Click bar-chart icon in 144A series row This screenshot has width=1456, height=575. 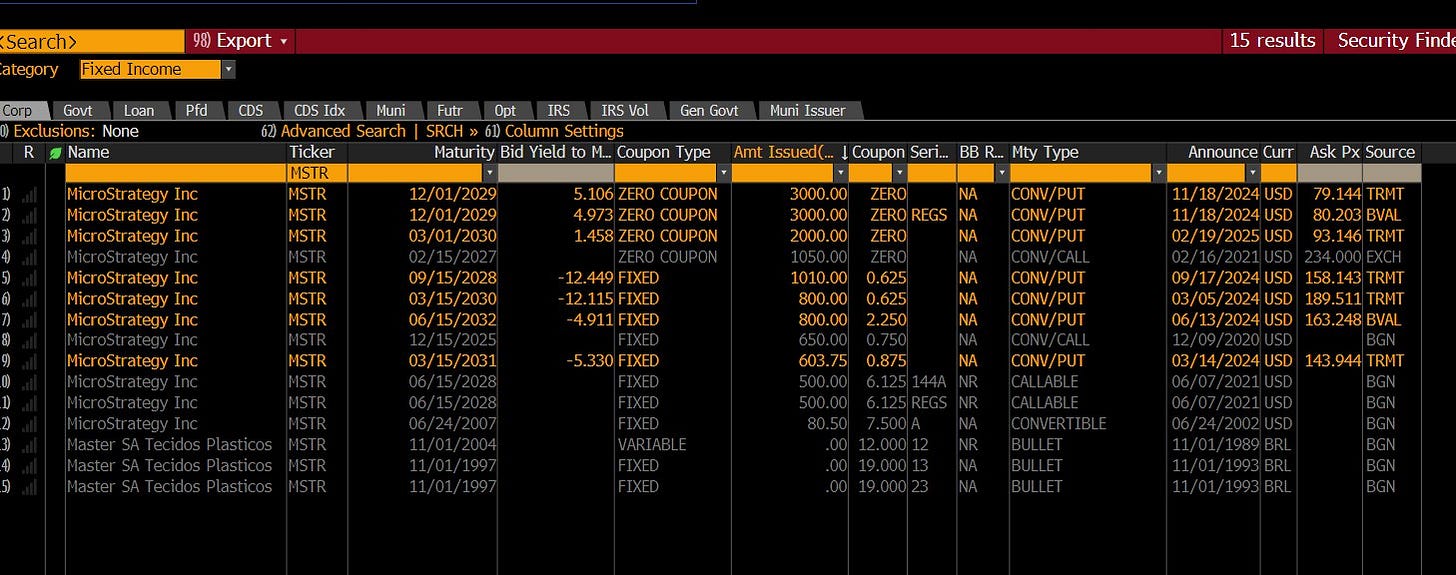(x=30, y=382)
